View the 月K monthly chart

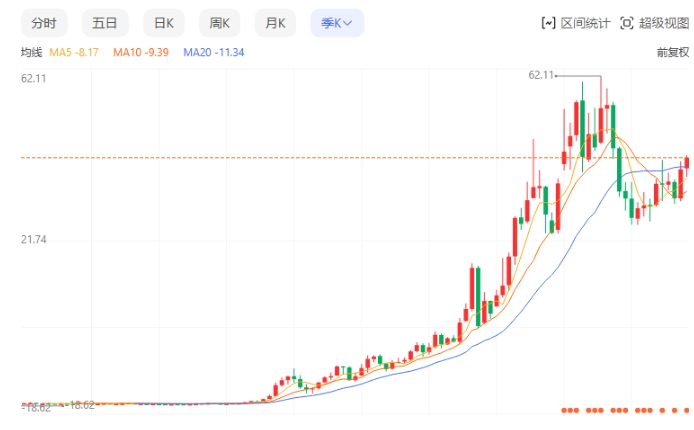pyautogui.click(x=275, y=23)
